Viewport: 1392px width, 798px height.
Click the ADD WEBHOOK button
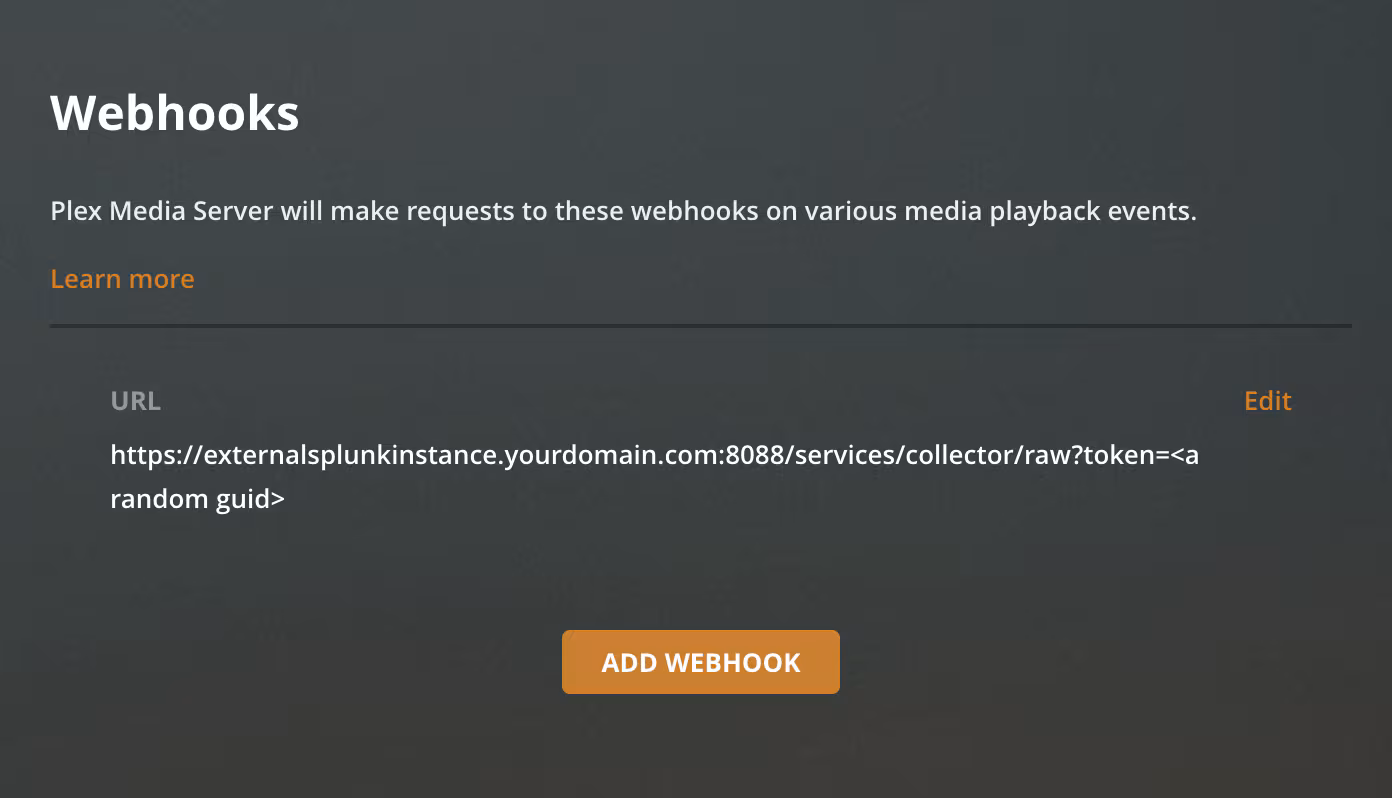click(x=700, y=662)
